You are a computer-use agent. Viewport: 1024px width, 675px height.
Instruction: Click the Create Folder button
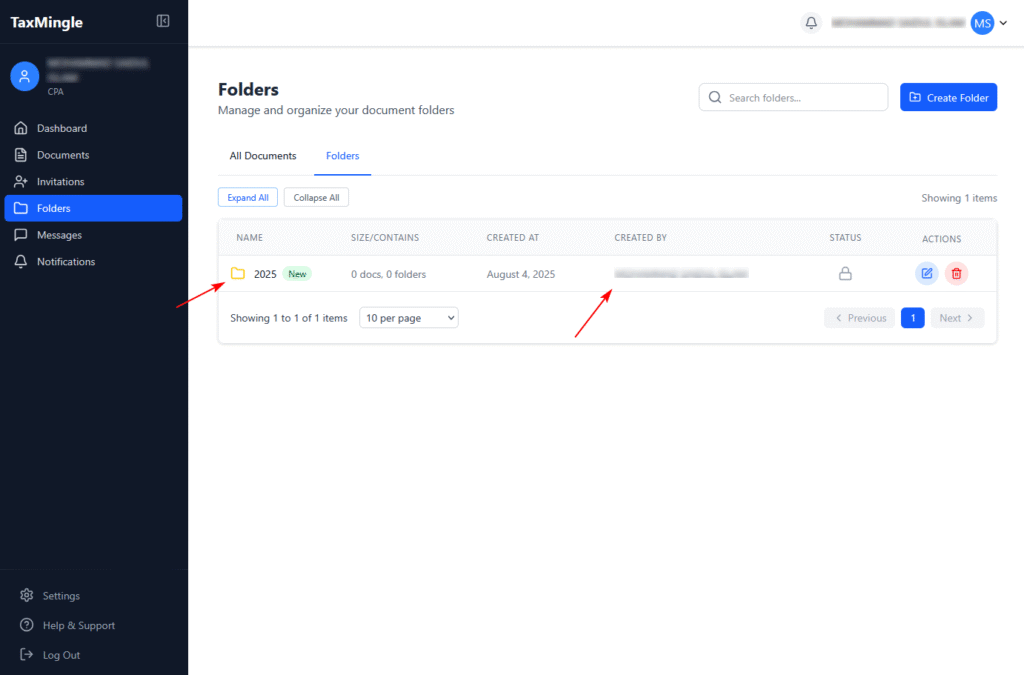pyautogui.click(x=948, y=97)
